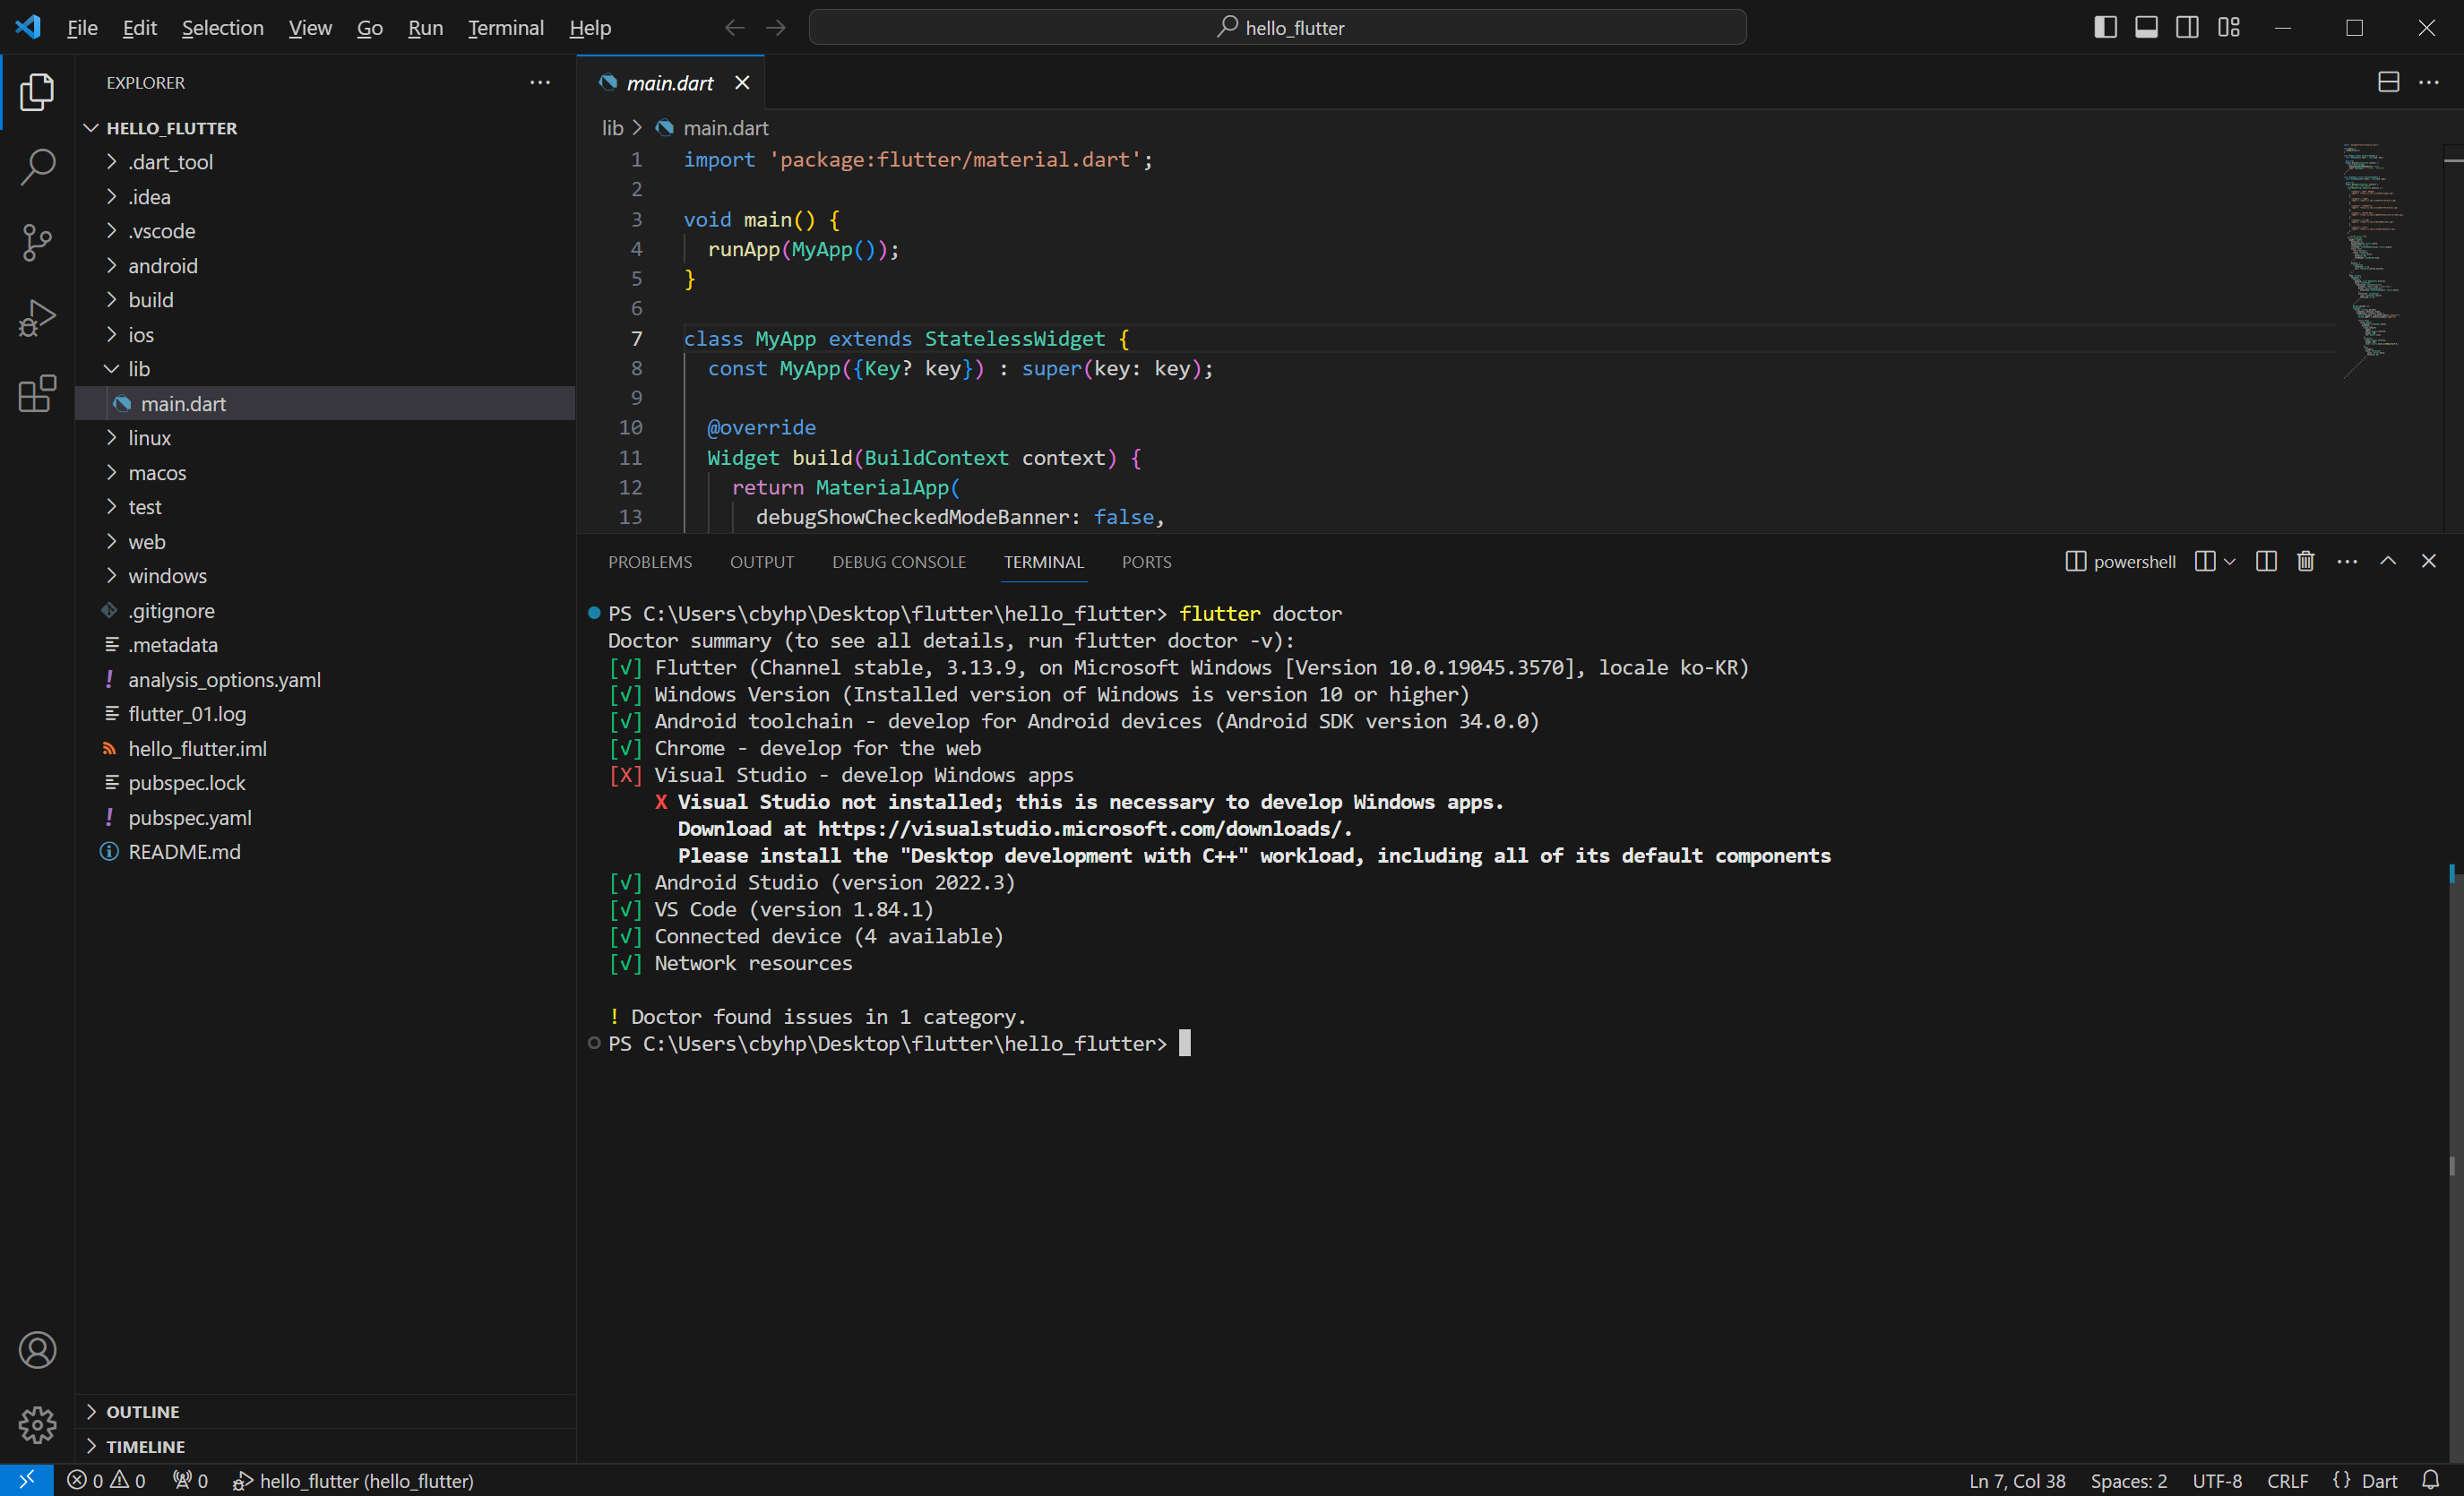Go forward with the navigation right arrow
The width and height of the screenshot is (2464, 1496).
[x=776, y=27]
